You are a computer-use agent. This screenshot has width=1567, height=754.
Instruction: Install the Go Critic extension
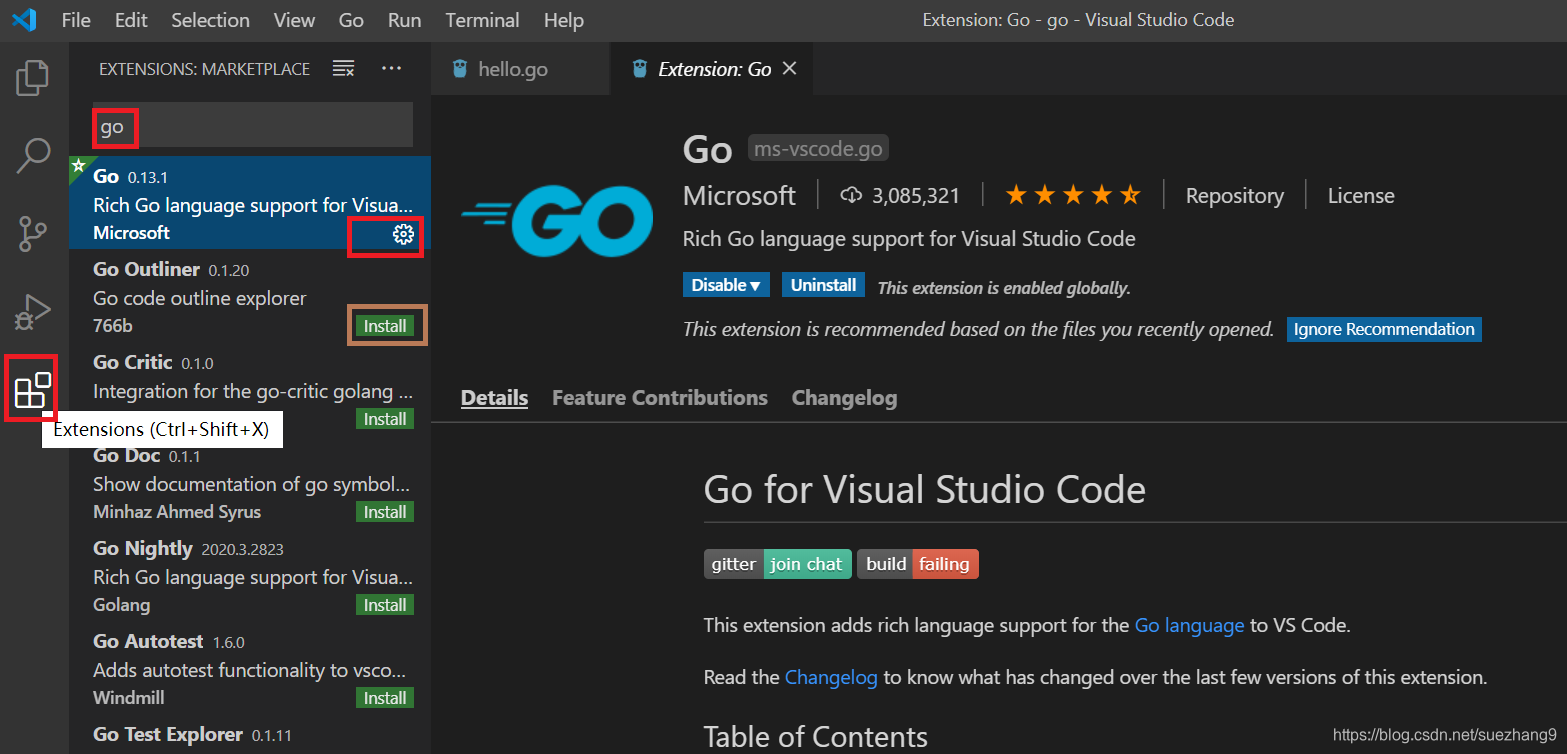[x=385, y=419]
